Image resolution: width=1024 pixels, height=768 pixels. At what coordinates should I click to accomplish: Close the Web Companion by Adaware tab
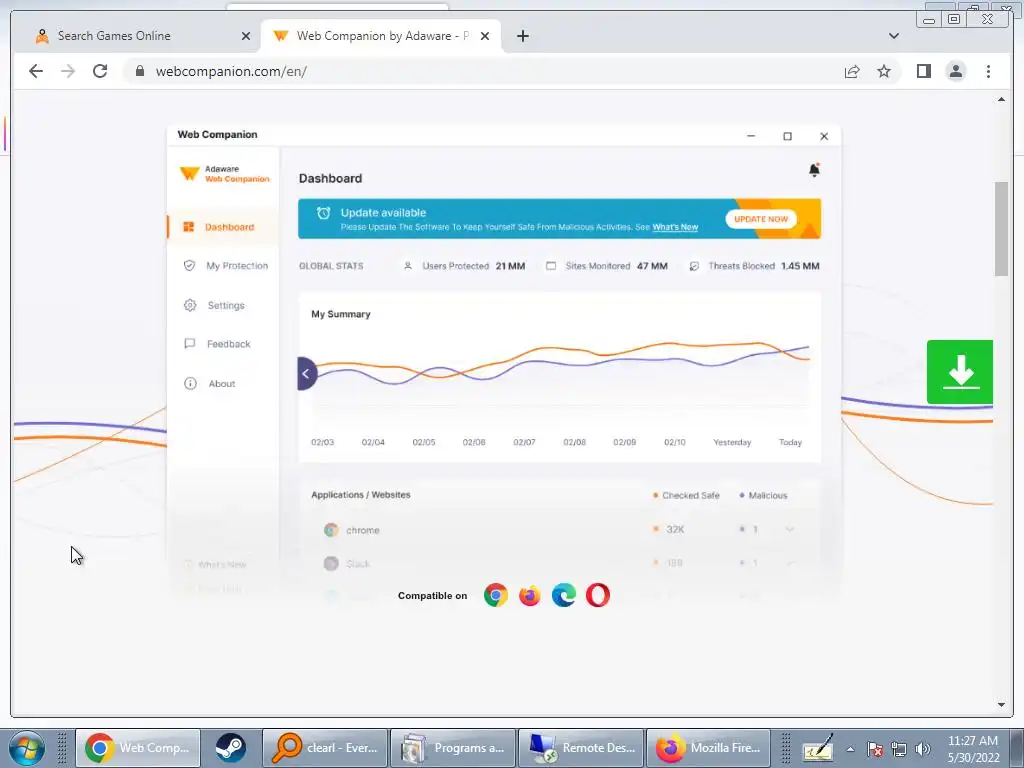[x=485, y=36]
